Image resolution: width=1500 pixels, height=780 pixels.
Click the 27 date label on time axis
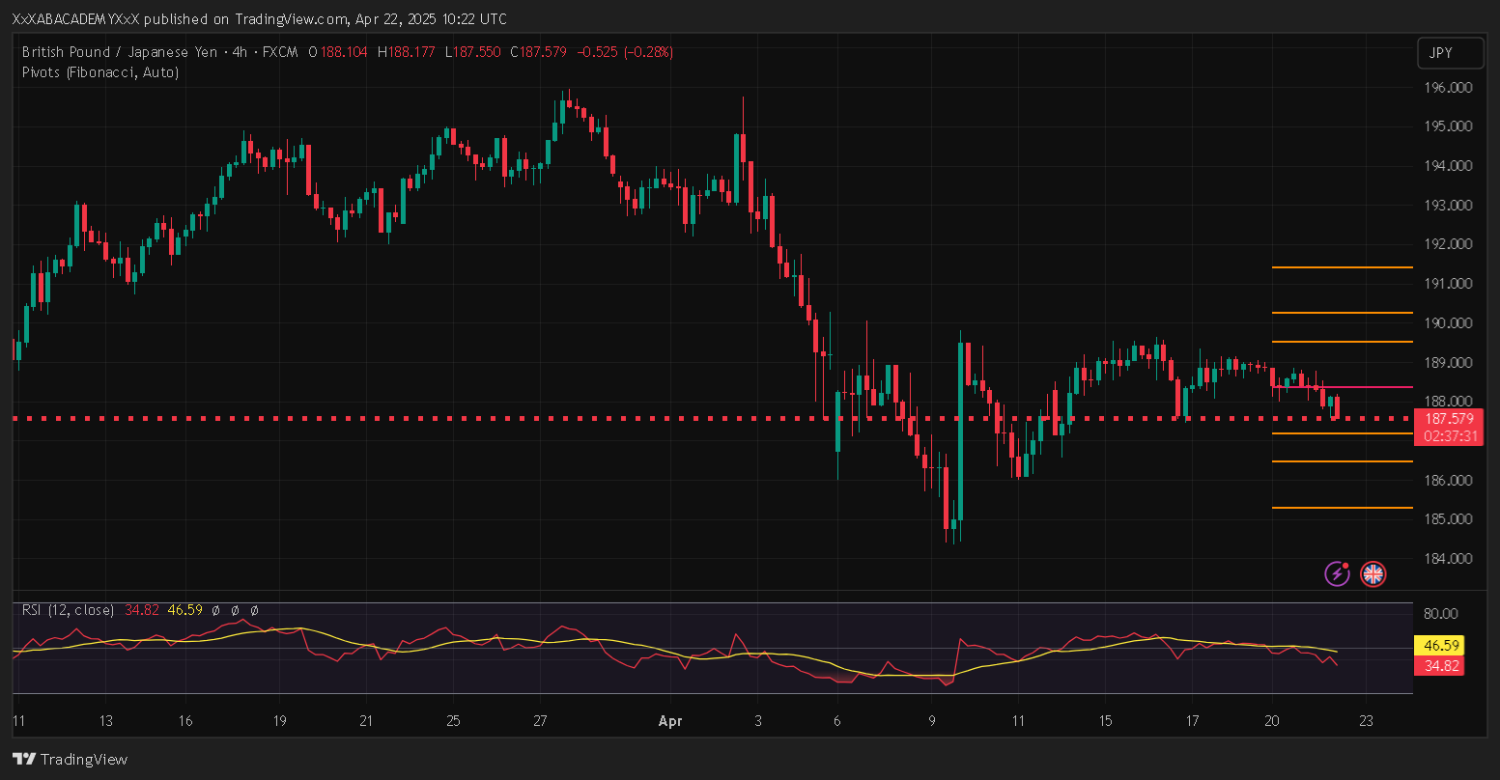(x=541, y=720)
